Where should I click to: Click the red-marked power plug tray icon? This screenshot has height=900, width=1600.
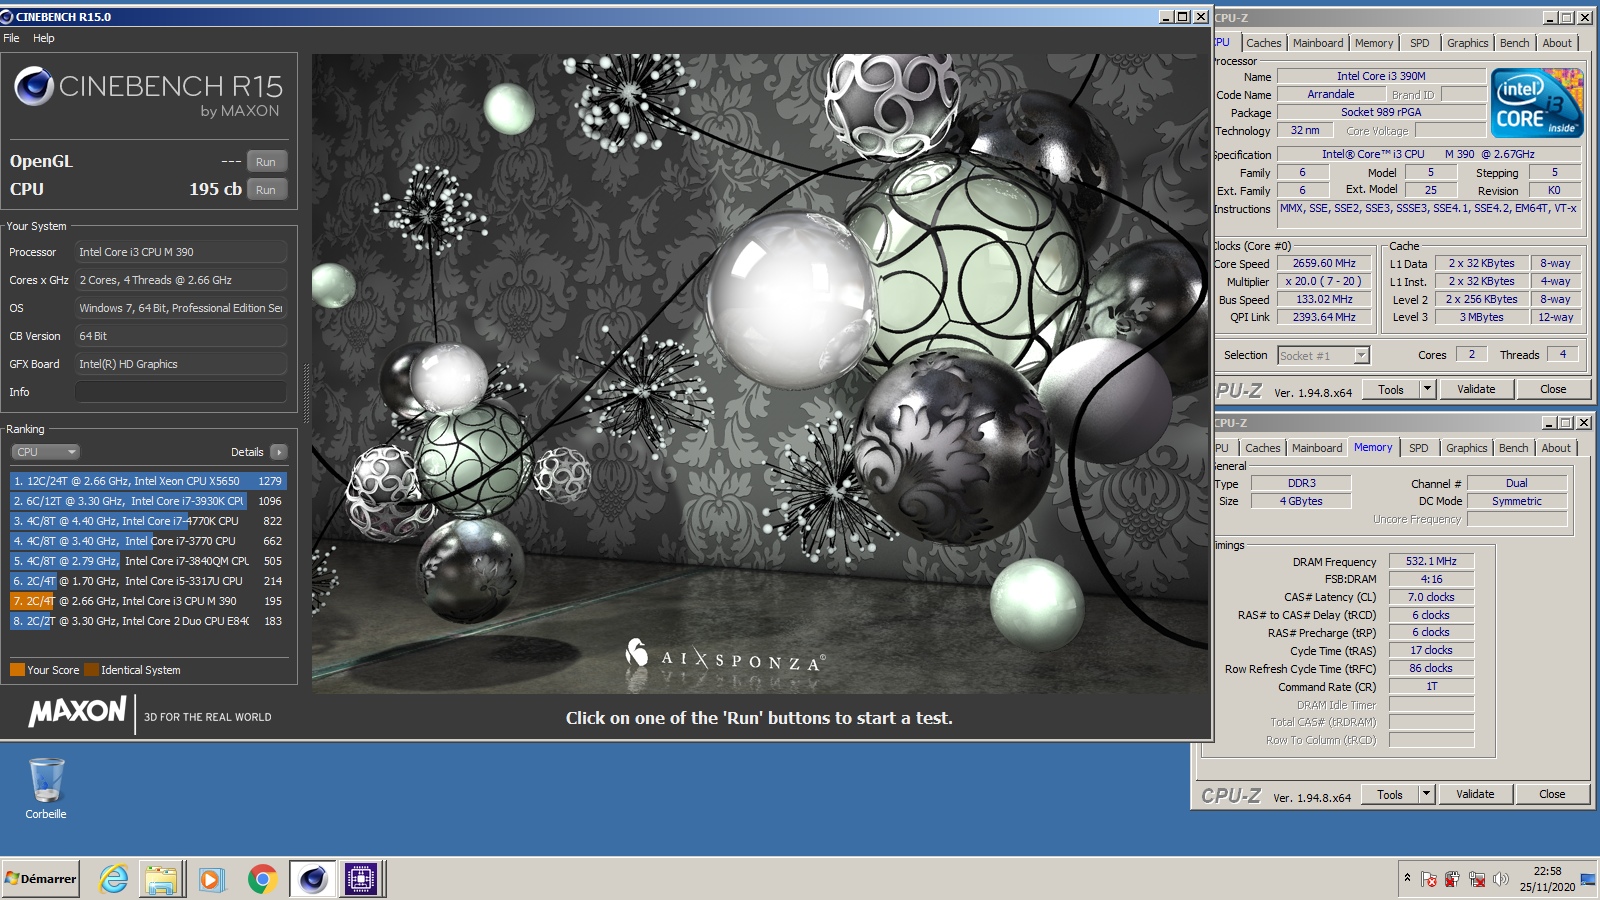tap(1452, 880)
